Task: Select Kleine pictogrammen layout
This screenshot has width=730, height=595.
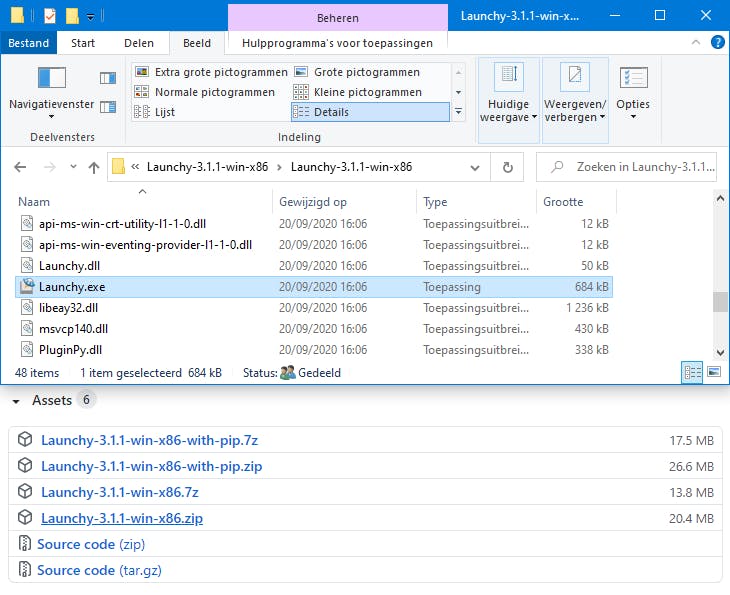Action: (367, 92)
